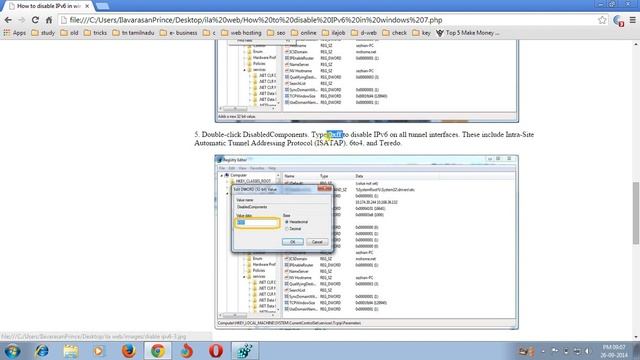Launch Windows Media Player from the taskbar
This screenshot has height=360, width=640.
pos(99,351)
